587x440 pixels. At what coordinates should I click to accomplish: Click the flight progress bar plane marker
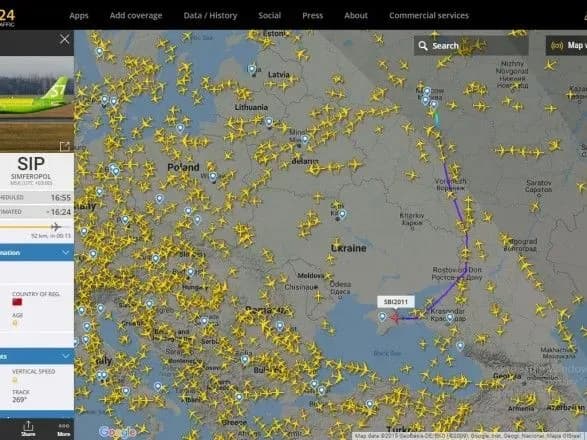(56, 227)
